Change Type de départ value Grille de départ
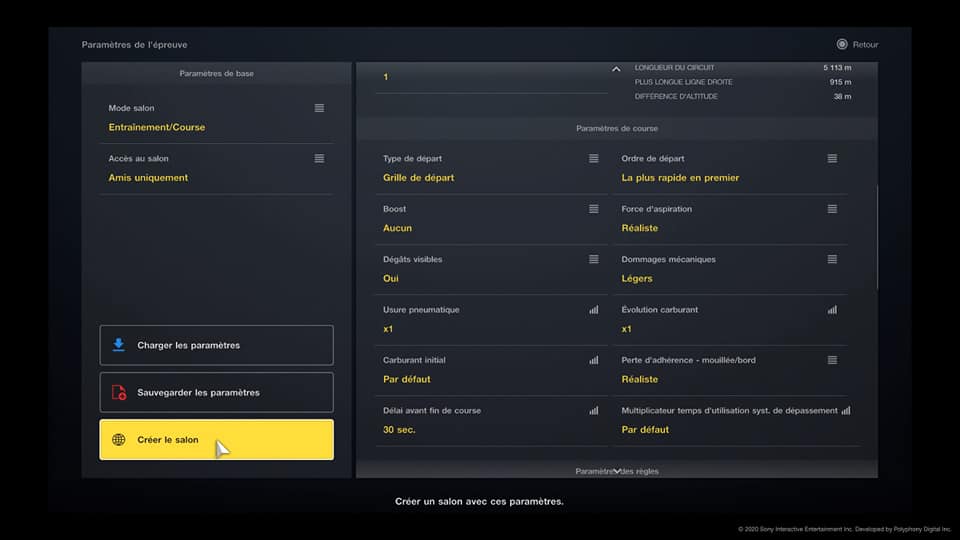The height and width of the screenshot is (540, 960). 418,178
